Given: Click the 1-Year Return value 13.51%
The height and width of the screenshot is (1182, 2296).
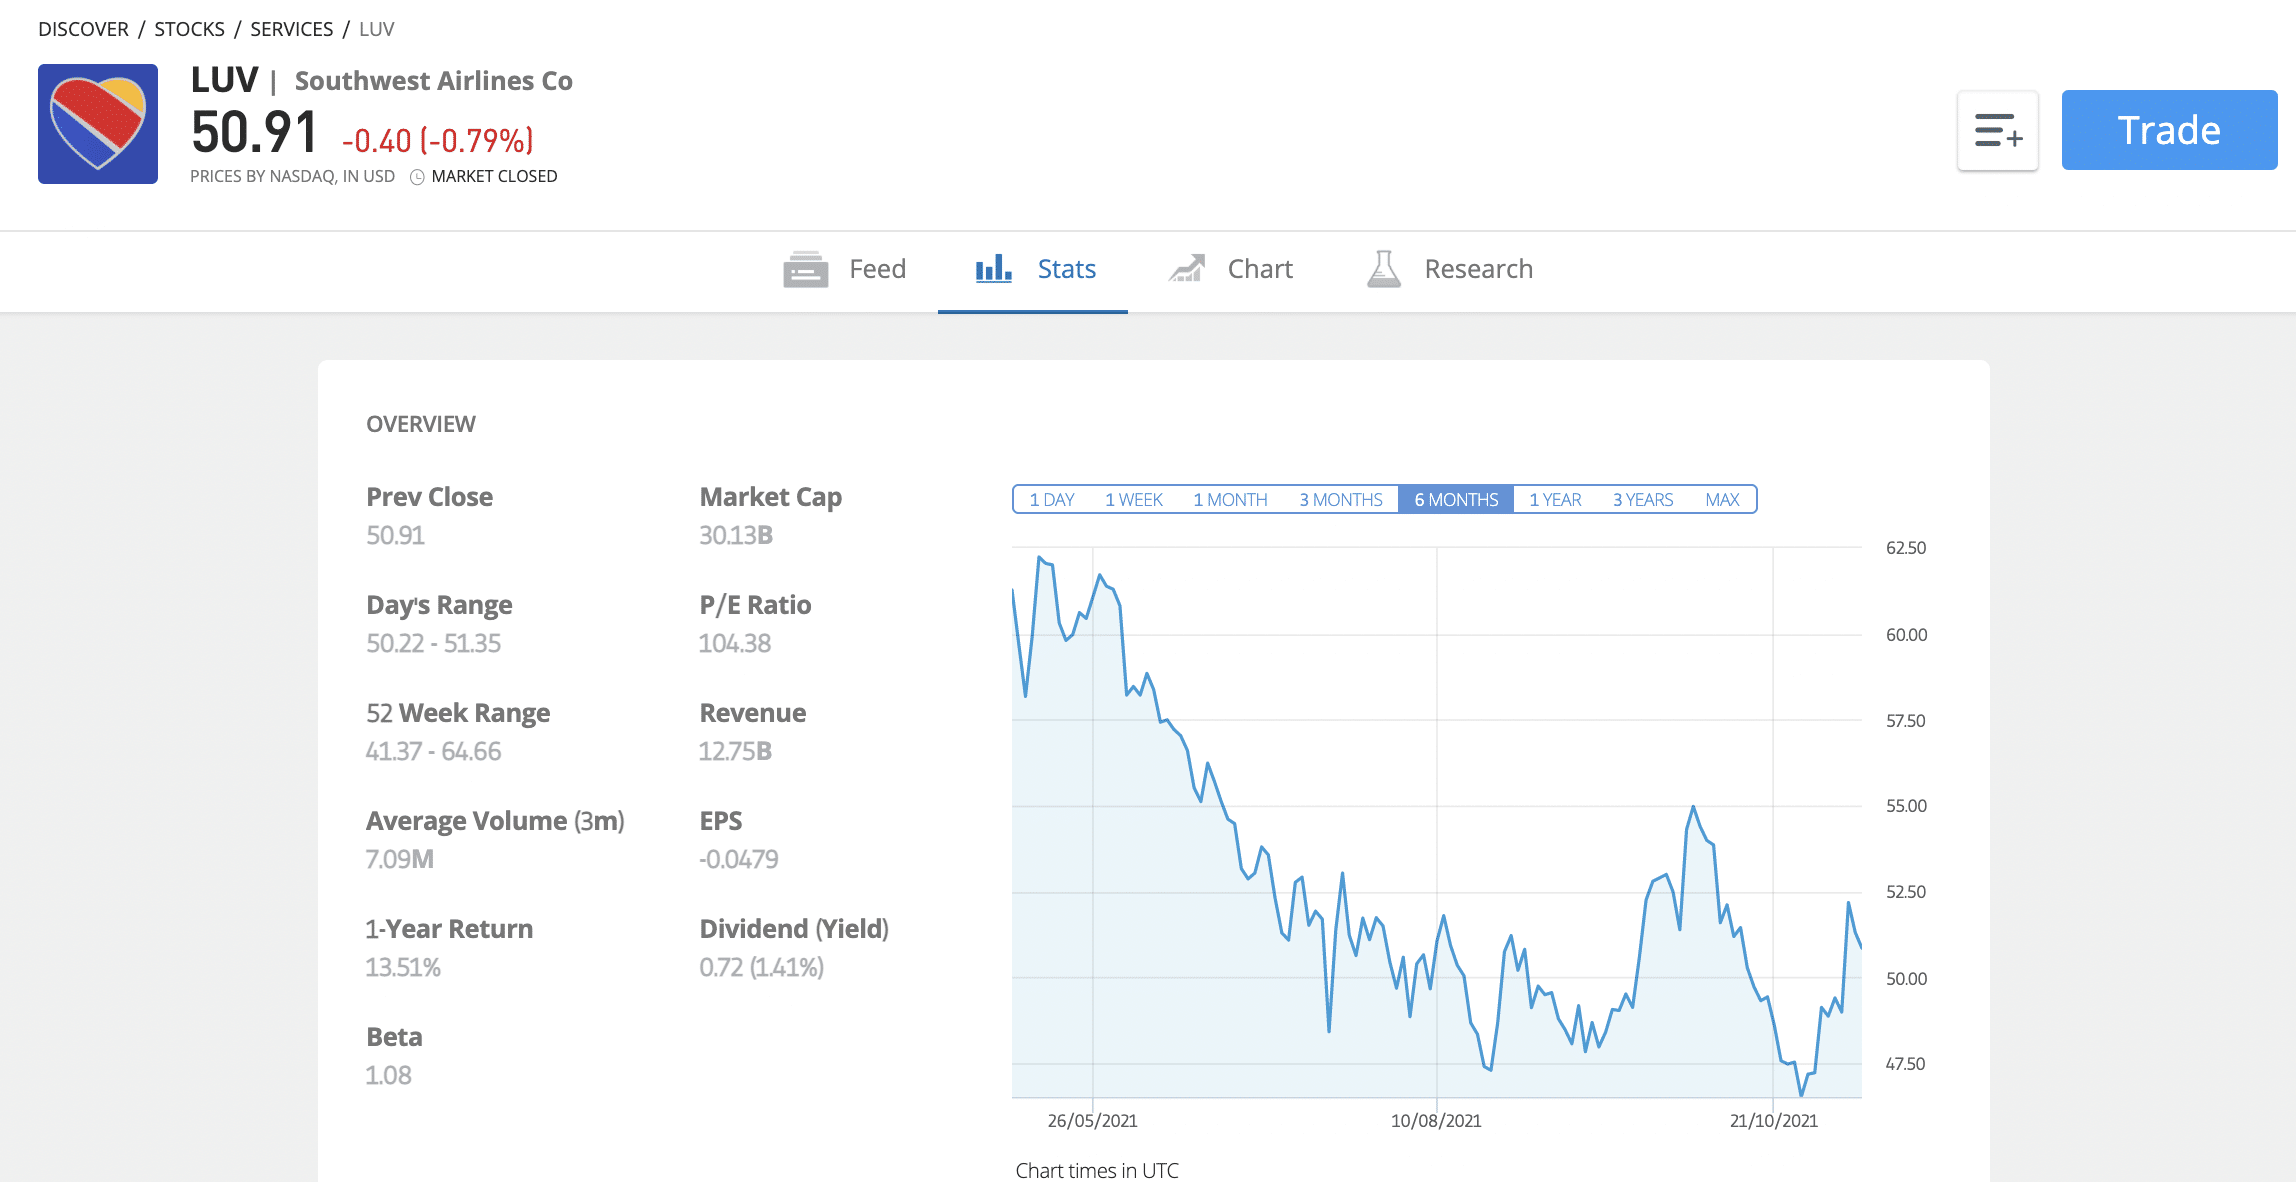Looking at the screenshot, I should coord(403,967).
